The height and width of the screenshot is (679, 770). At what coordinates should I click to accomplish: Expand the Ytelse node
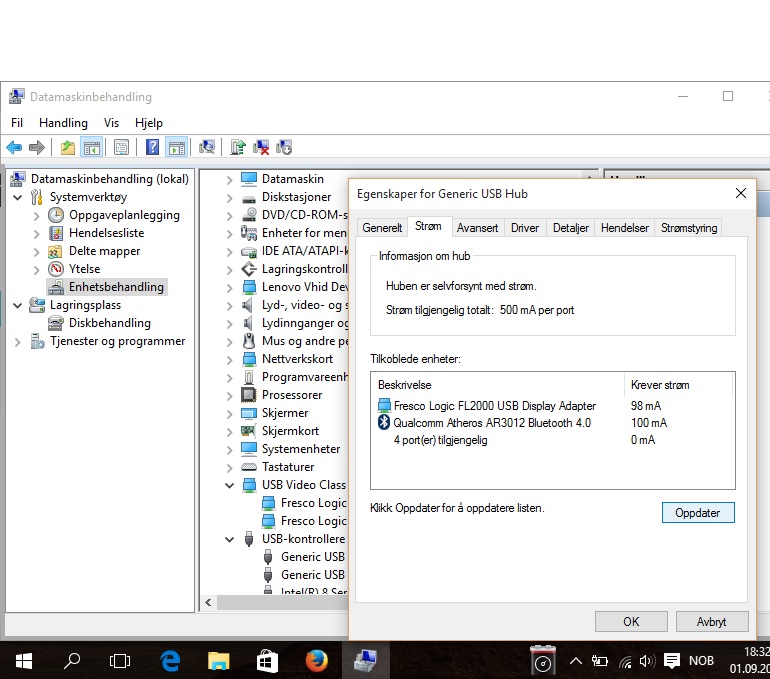pos(36,270)
